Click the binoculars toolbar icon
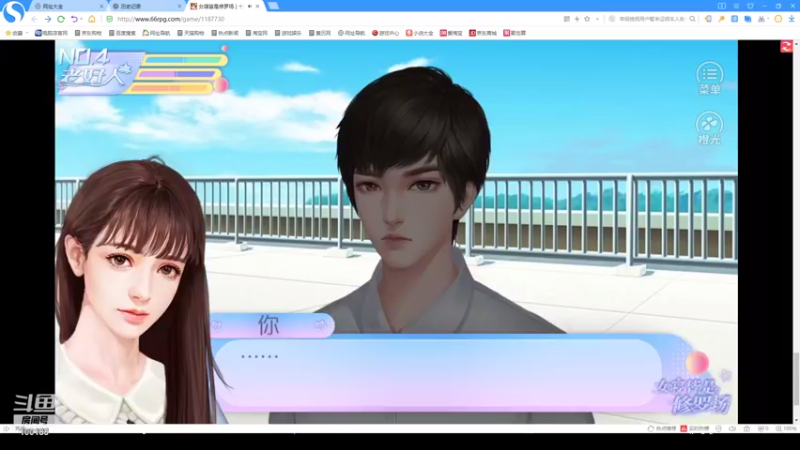800x450 pixels. coord(762,19)
